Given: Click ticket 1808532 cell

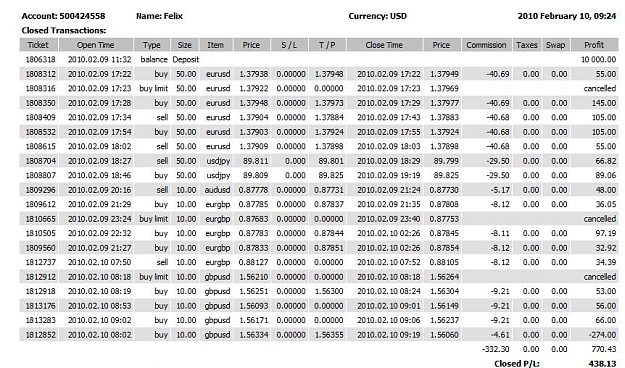Looking at the screenshot, I should tap(41, 132).
